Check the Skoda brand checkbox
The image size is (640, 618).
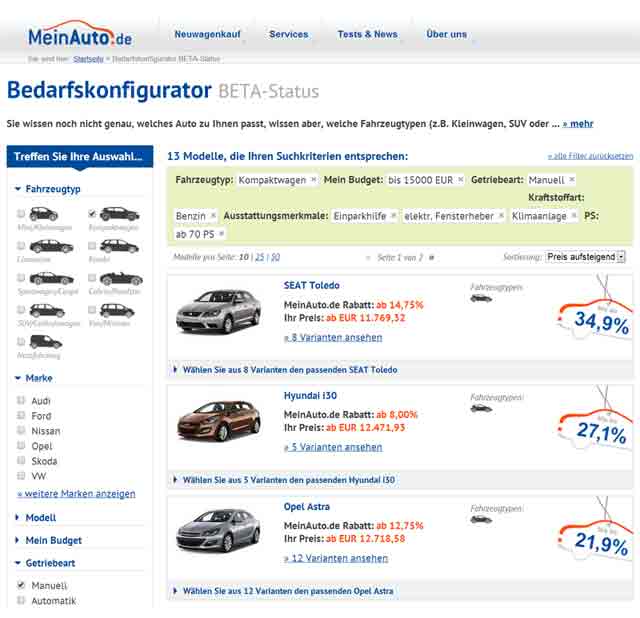(21, 460)
